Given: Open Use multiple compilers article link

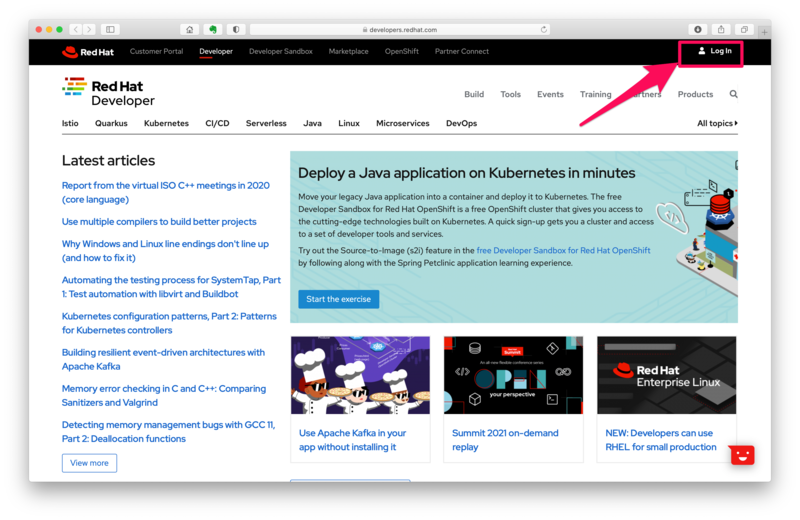Looking at the screenshot, I should tap(159, 222).
